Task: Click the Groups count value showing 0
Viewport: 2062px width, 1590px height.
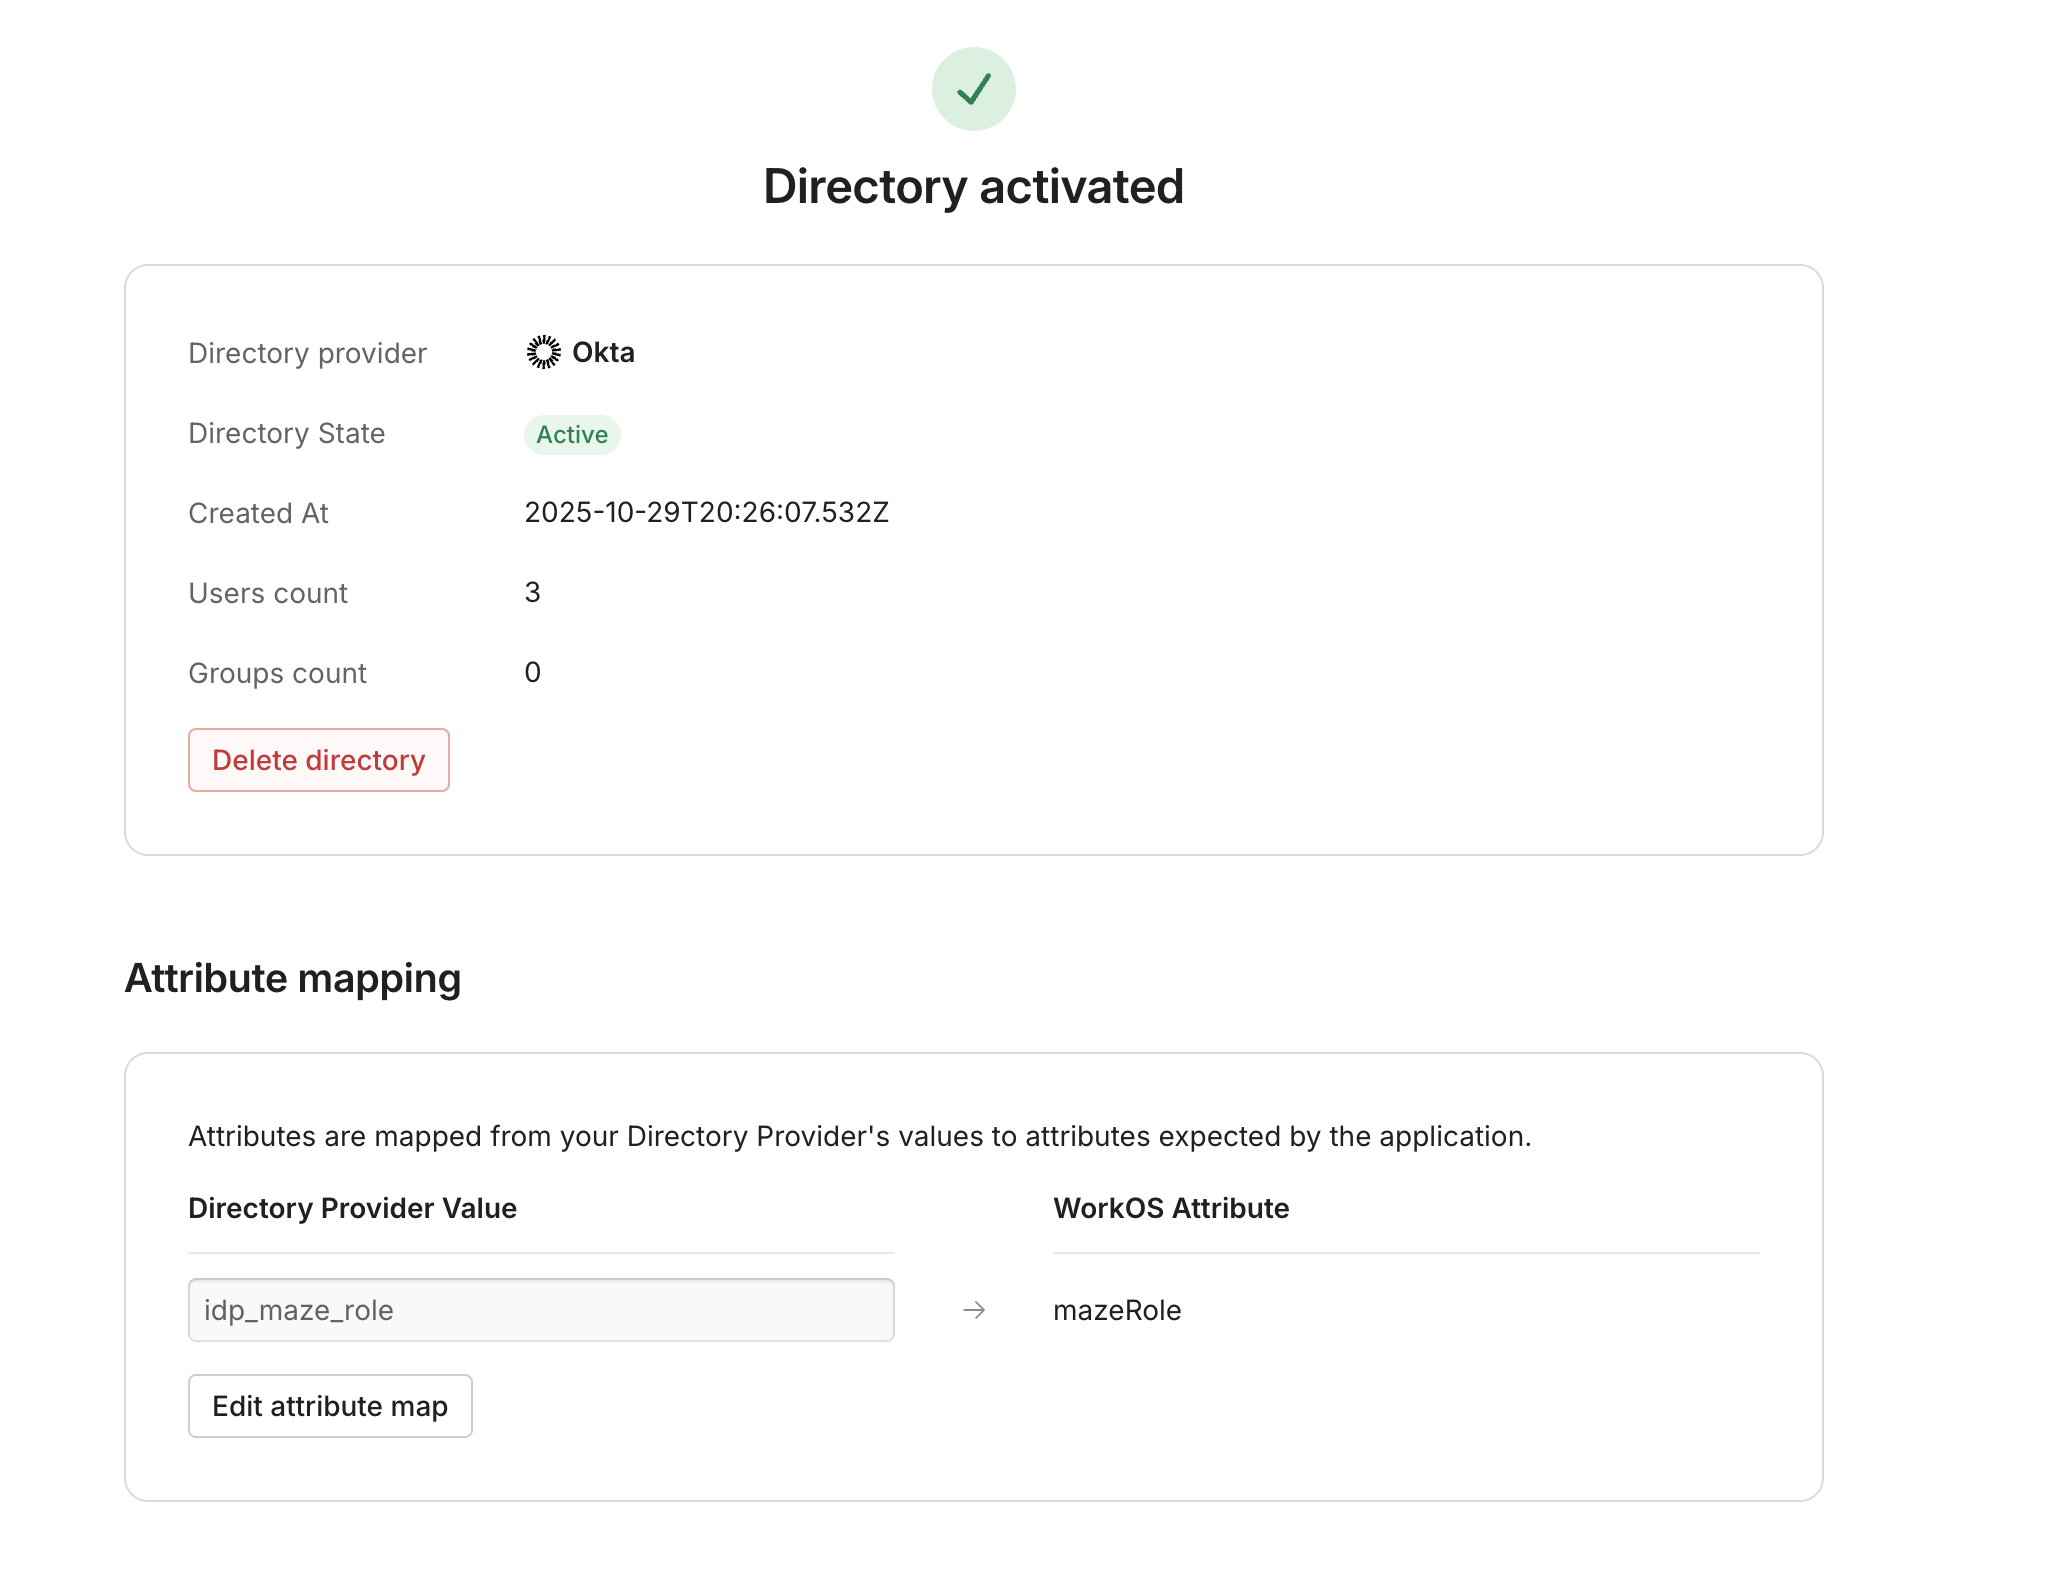Action: (x=531, y=672)
